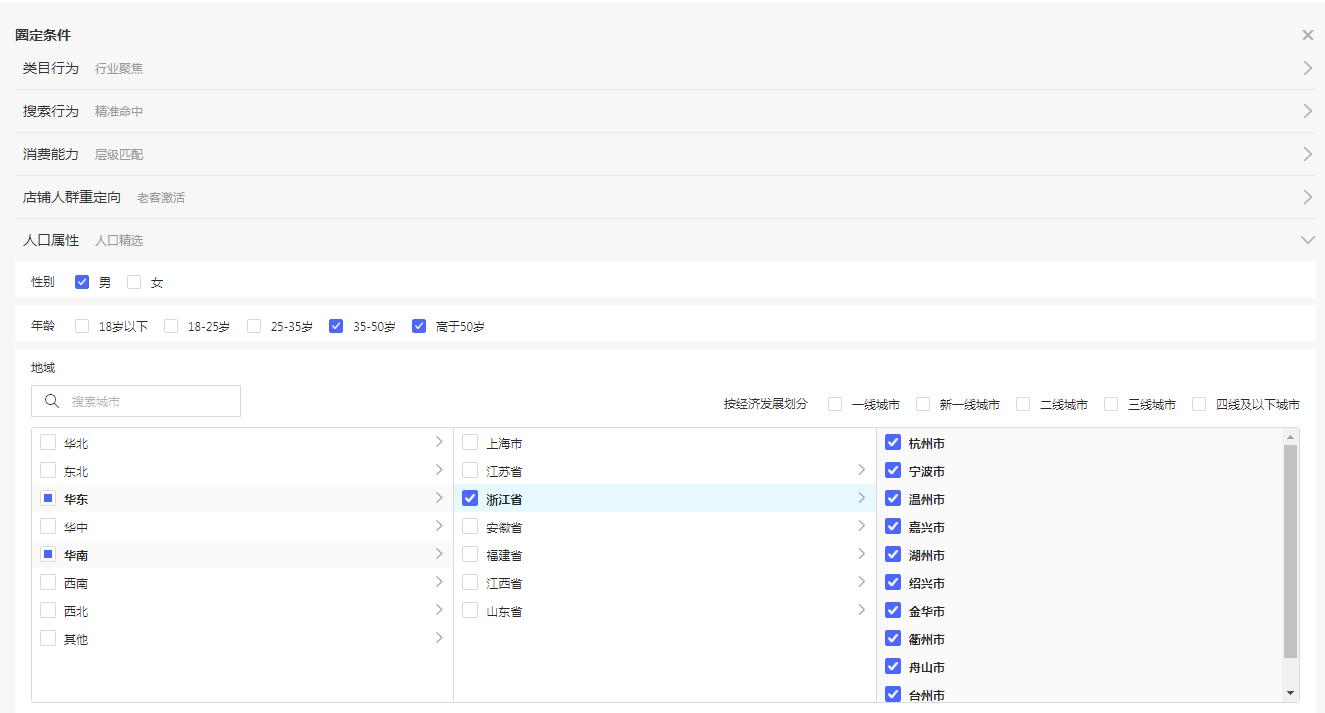The width and height of the screenshot is (1325, 713).
Task: Select the 华南 region row
Action: point(76,555)
